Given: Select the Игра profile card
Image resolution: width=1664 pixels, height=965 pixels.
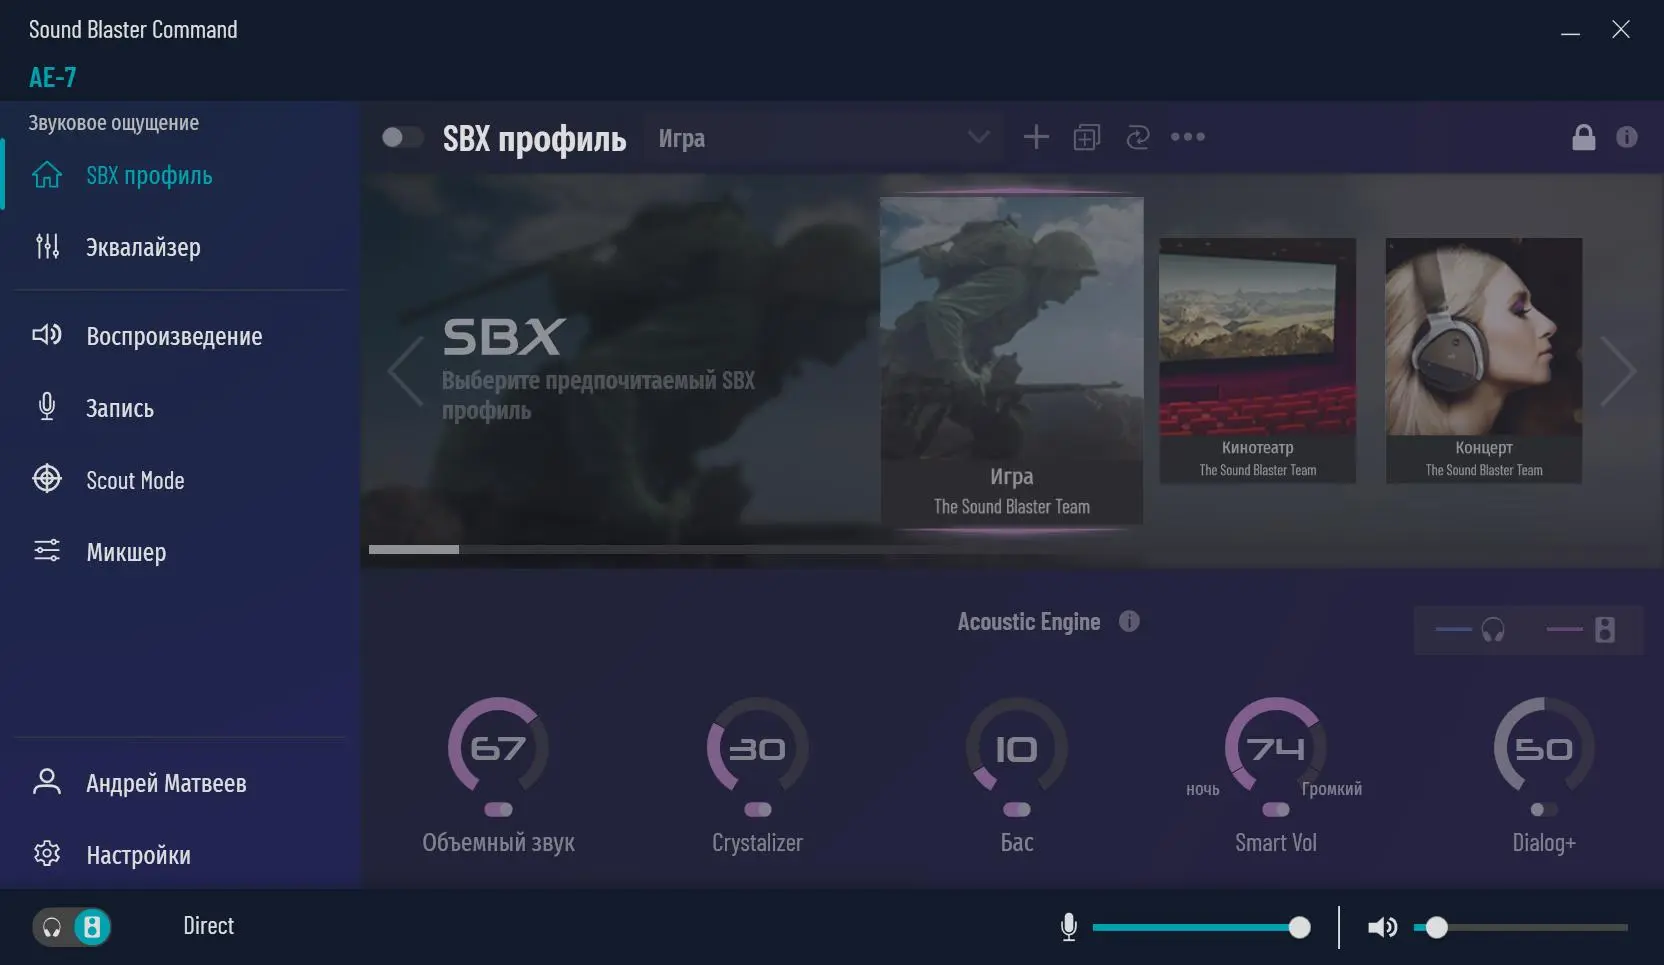Looking at the screenshot, I should [1012, 360].
